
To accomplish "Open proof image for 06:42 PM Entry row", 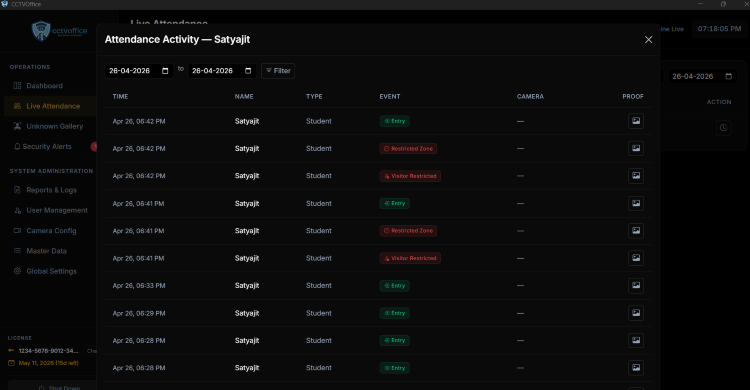I will (636, 121).
